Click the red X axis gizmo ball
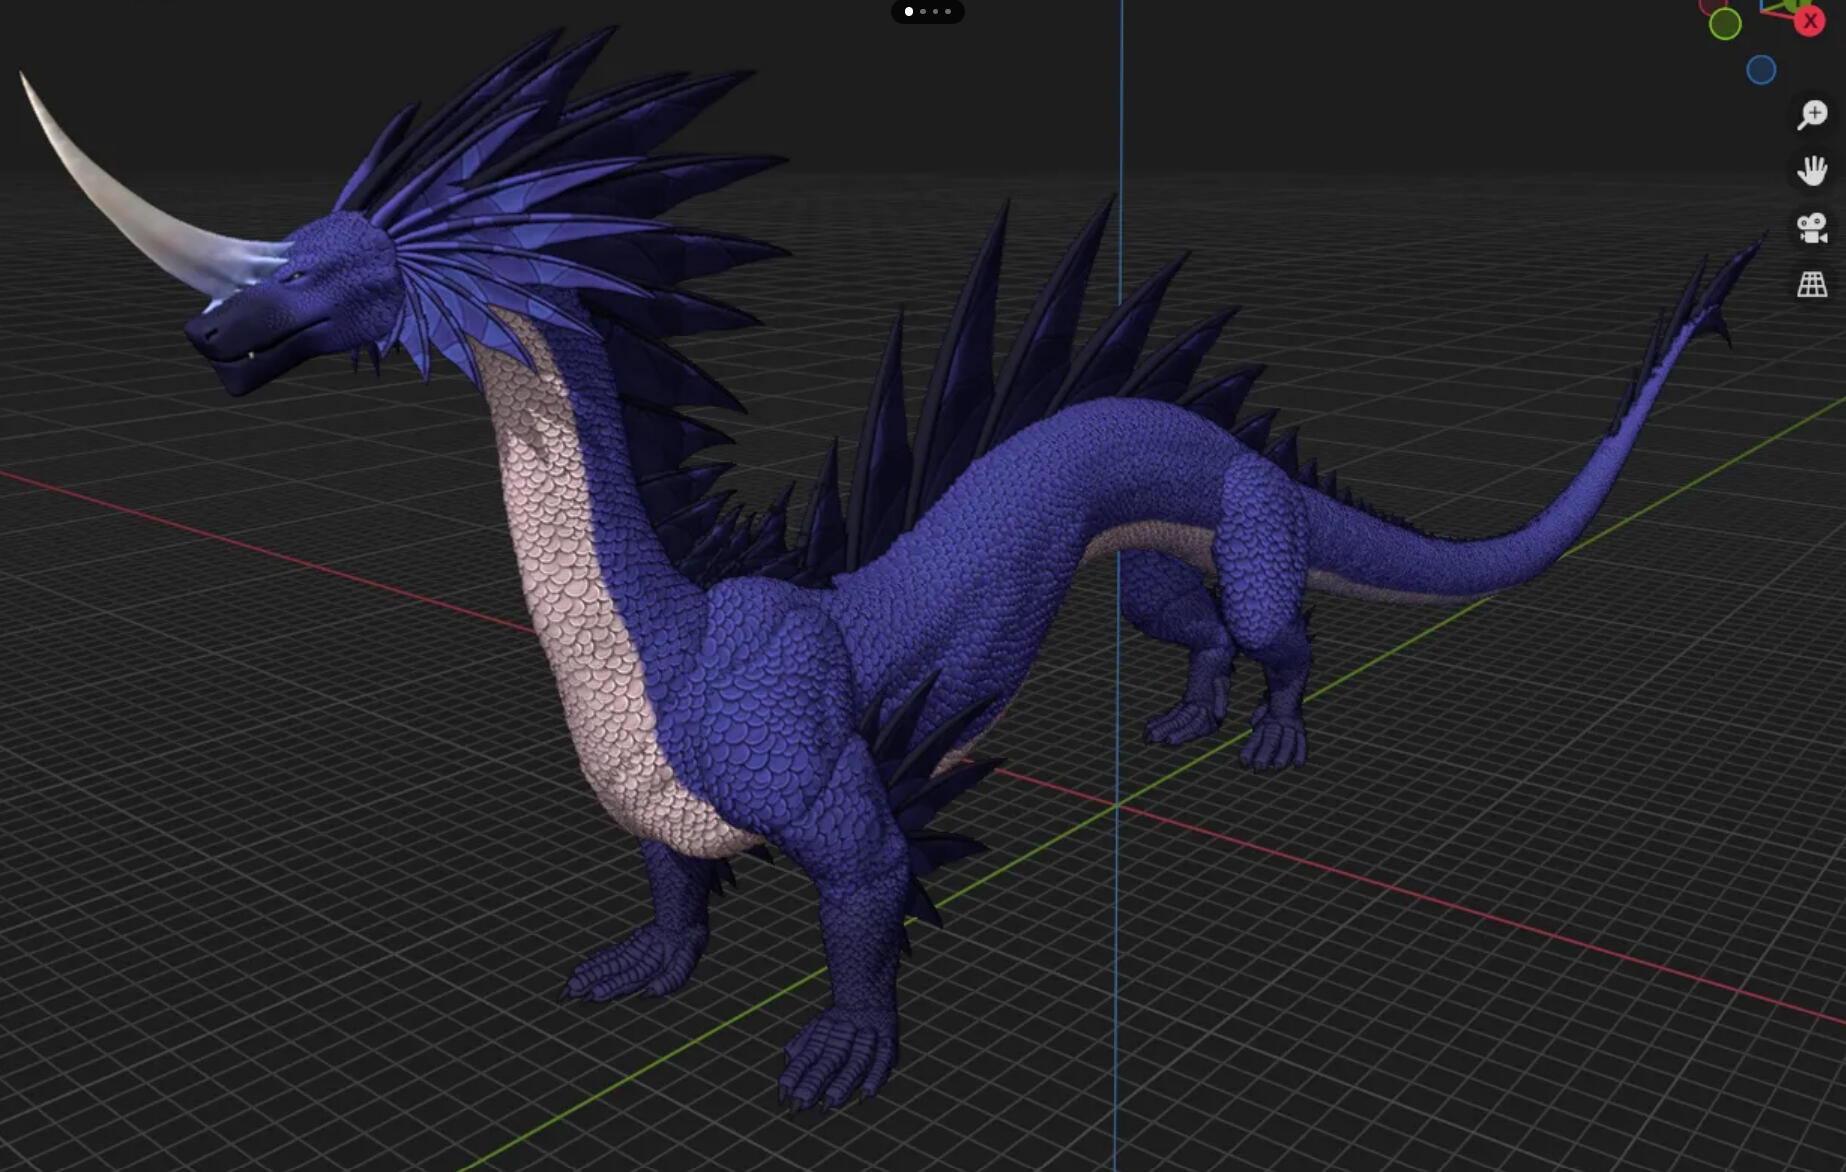1846x1172 pixels. [x=1810, y=21]
